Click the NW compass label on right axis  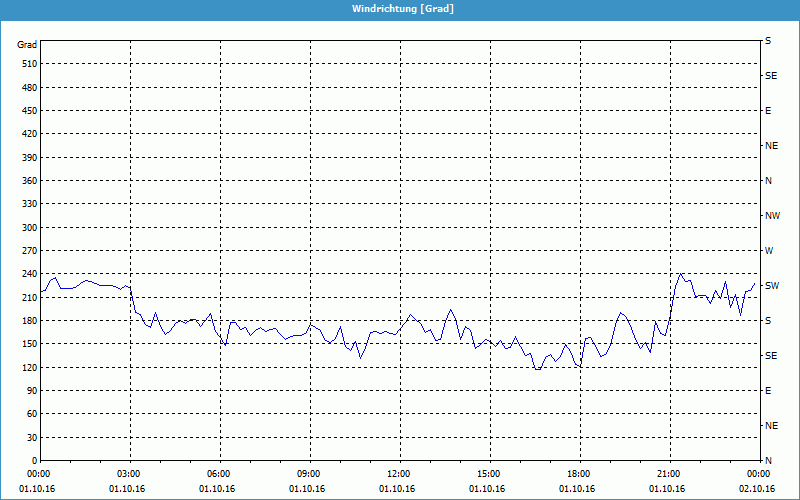pos(772,216)
